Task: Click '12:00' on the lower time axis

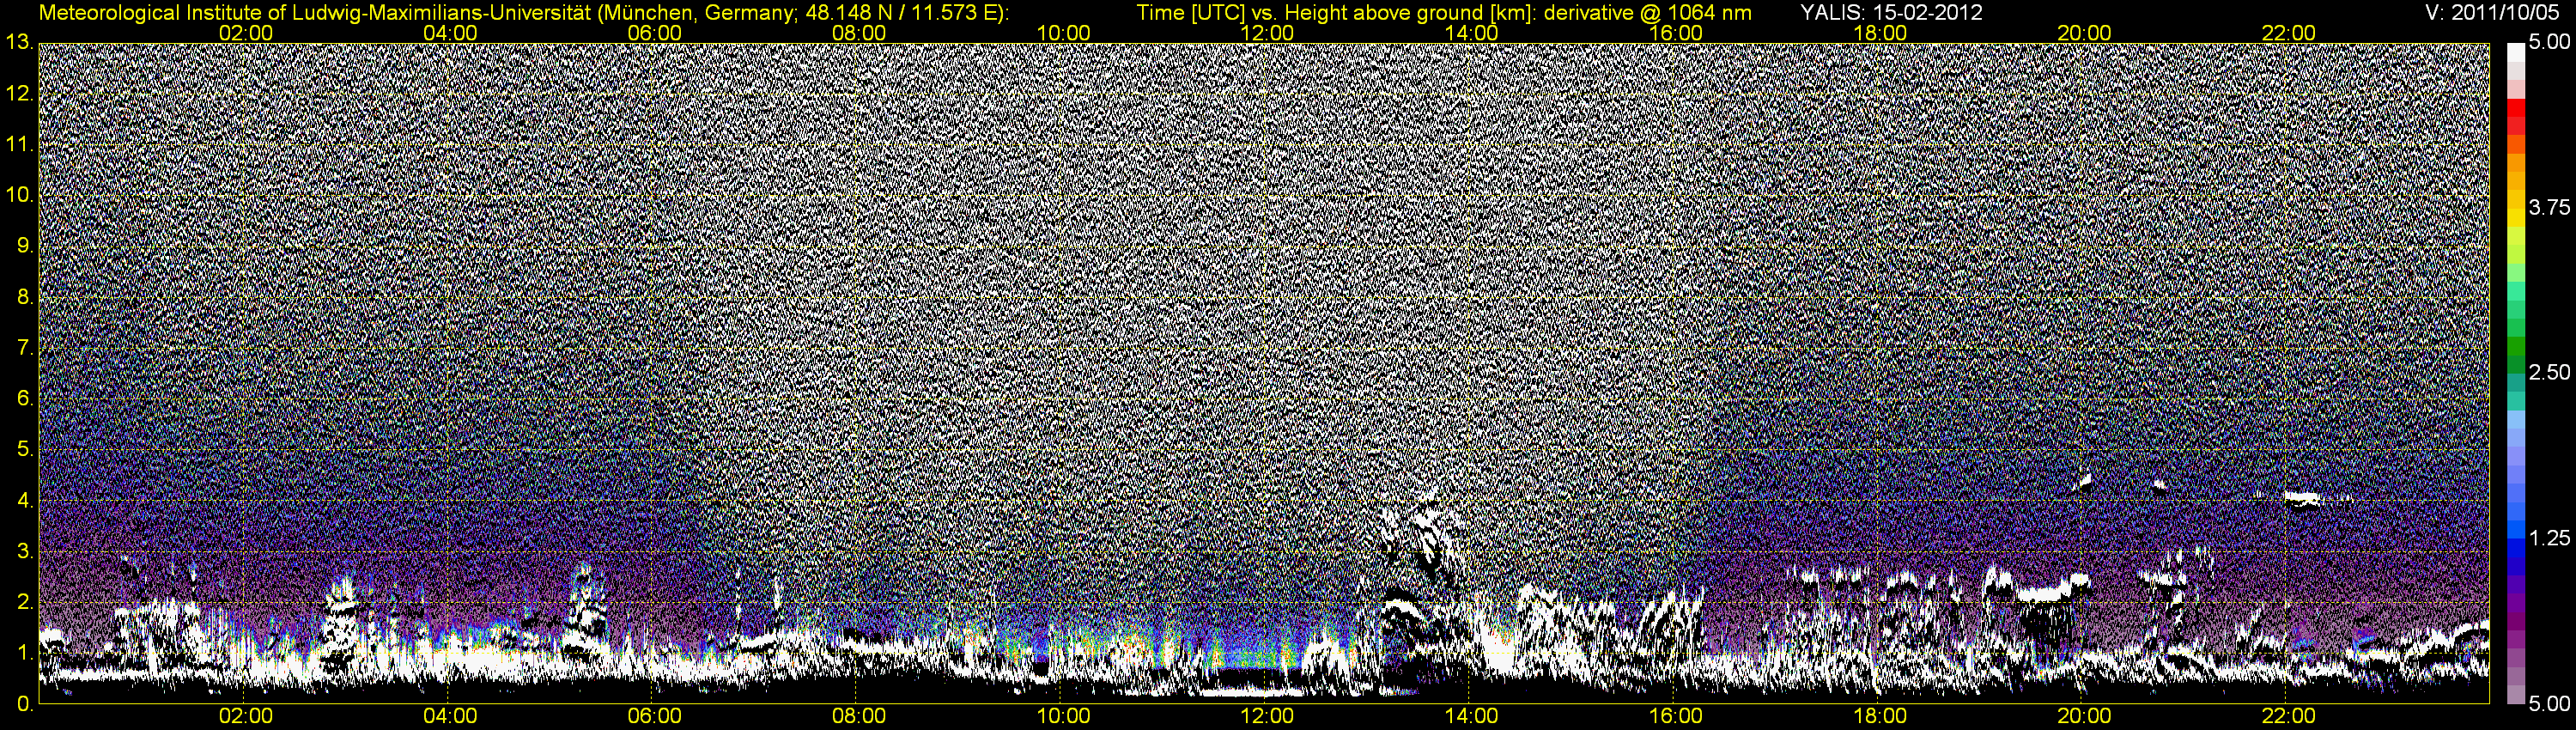Action: (x=1267, y=716)
